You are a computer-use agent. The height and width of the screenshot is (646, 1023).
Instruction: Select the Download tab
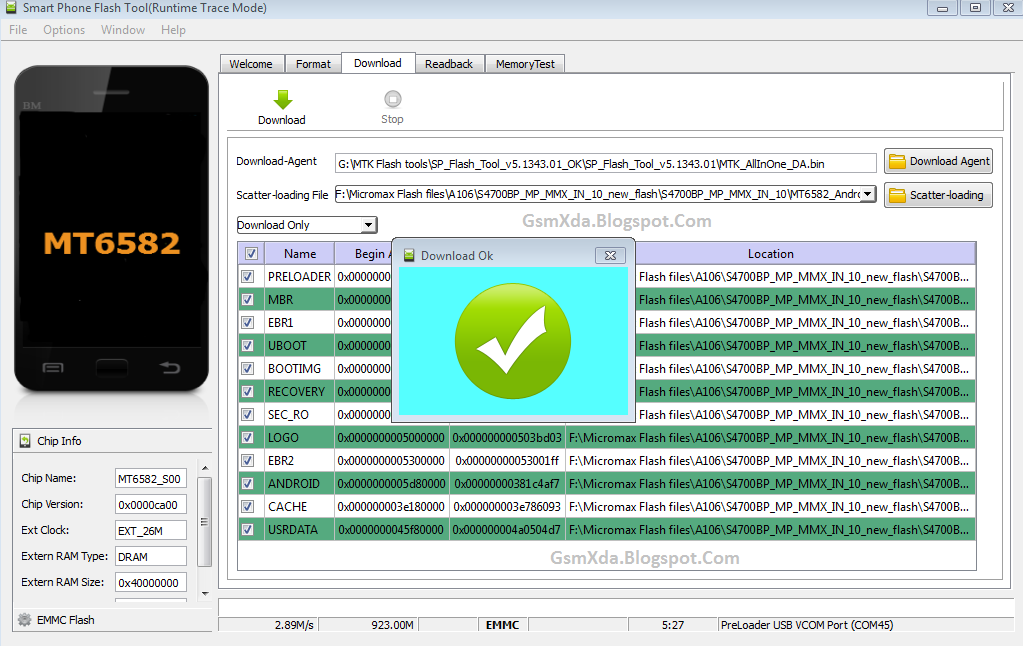(378, 63)
